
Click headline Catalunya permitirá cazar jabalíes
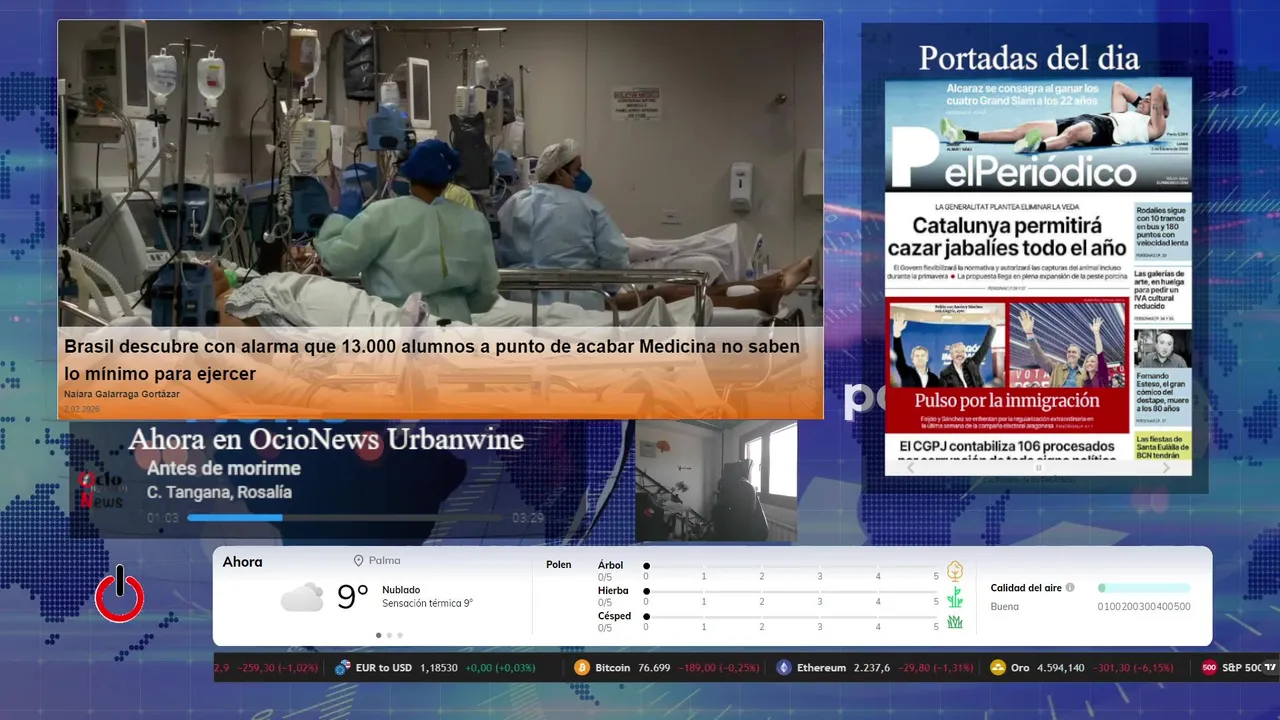(x=1007, y=237)
